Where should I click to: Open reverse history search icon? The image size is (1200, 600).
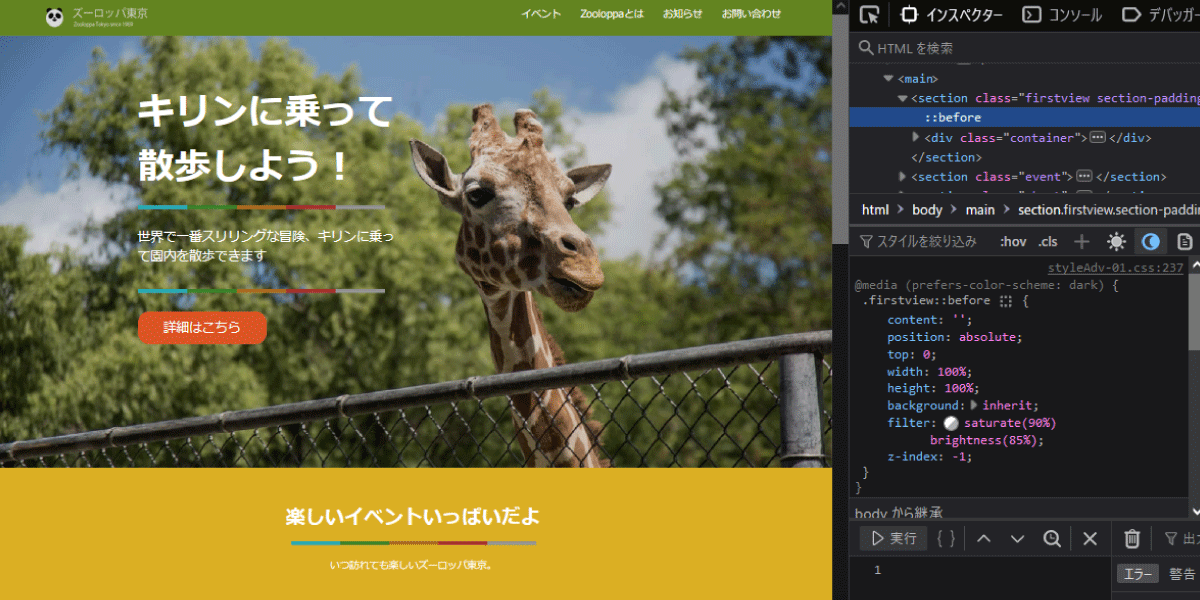click(x=1052, y=538)
